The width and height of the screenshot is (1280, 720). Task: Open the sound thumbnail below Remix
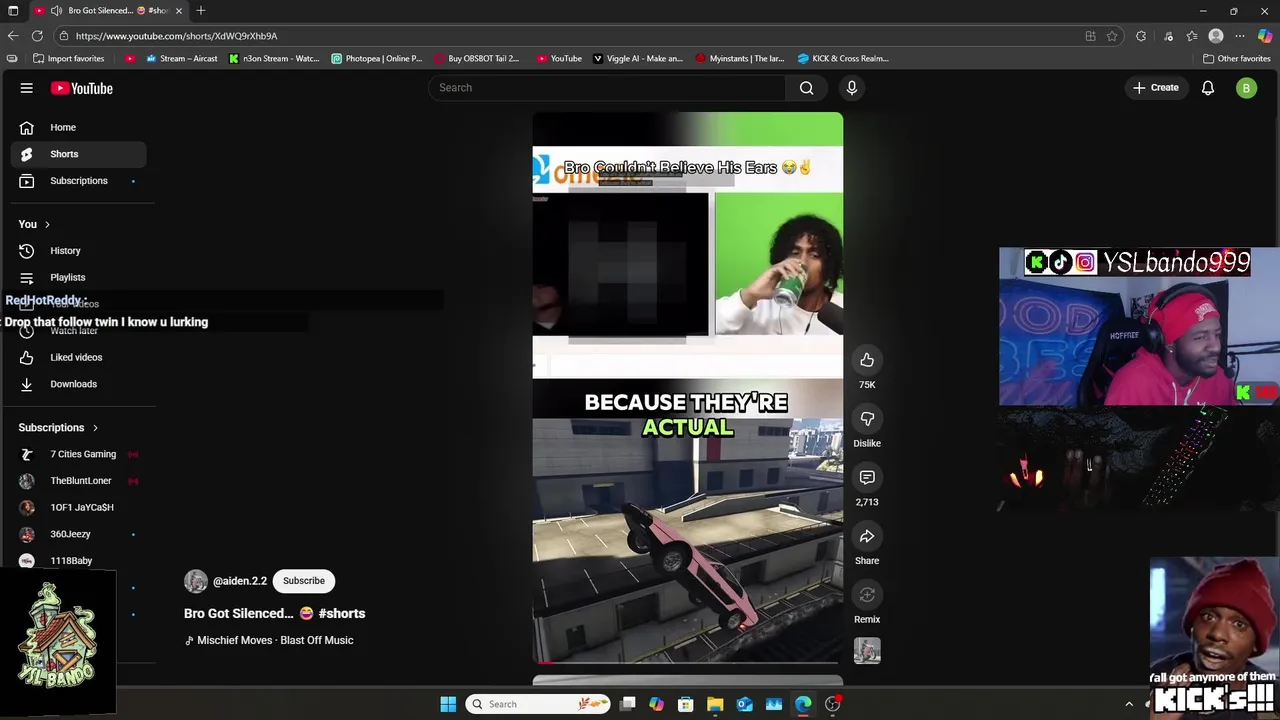click(867, 651)
